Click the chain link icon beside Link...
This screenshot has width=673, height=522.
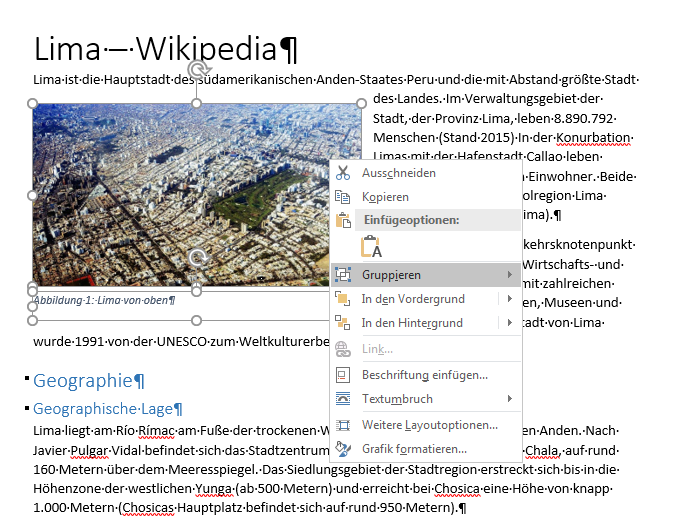[x=343, y=349]
